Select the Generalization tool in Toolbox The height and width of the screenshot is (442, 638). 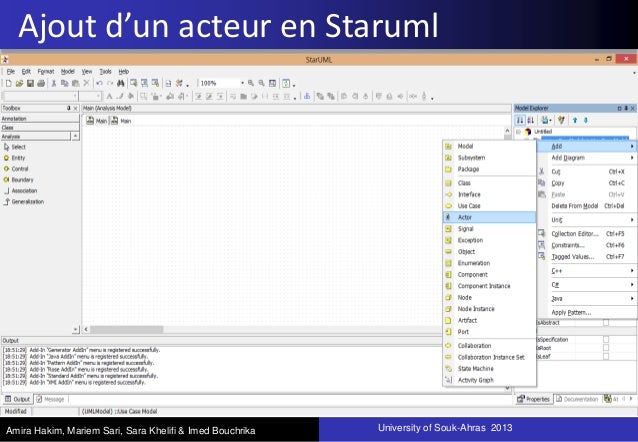pyautogui.click(x=24, y=202)
